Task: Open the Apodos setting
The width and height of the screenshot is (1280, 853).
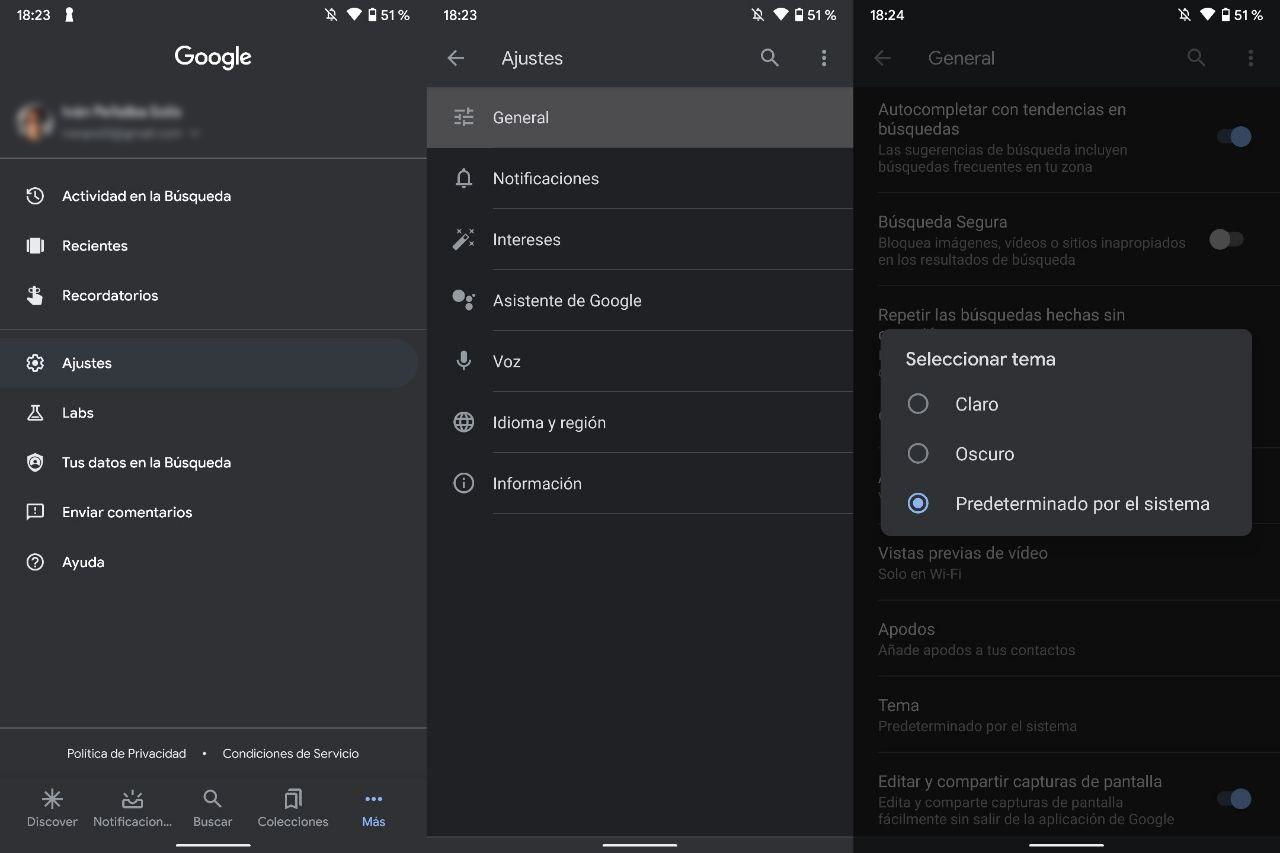Action: point(1066,639)
